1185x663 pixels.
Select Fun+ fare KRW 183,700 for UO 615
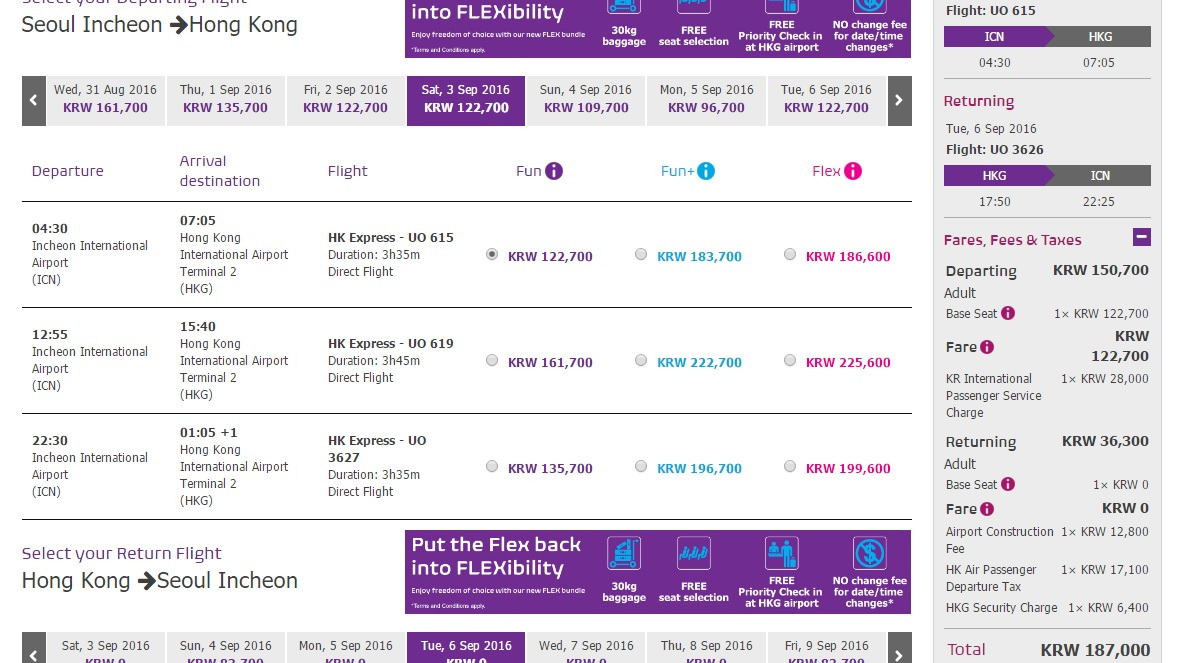[641, 255]
